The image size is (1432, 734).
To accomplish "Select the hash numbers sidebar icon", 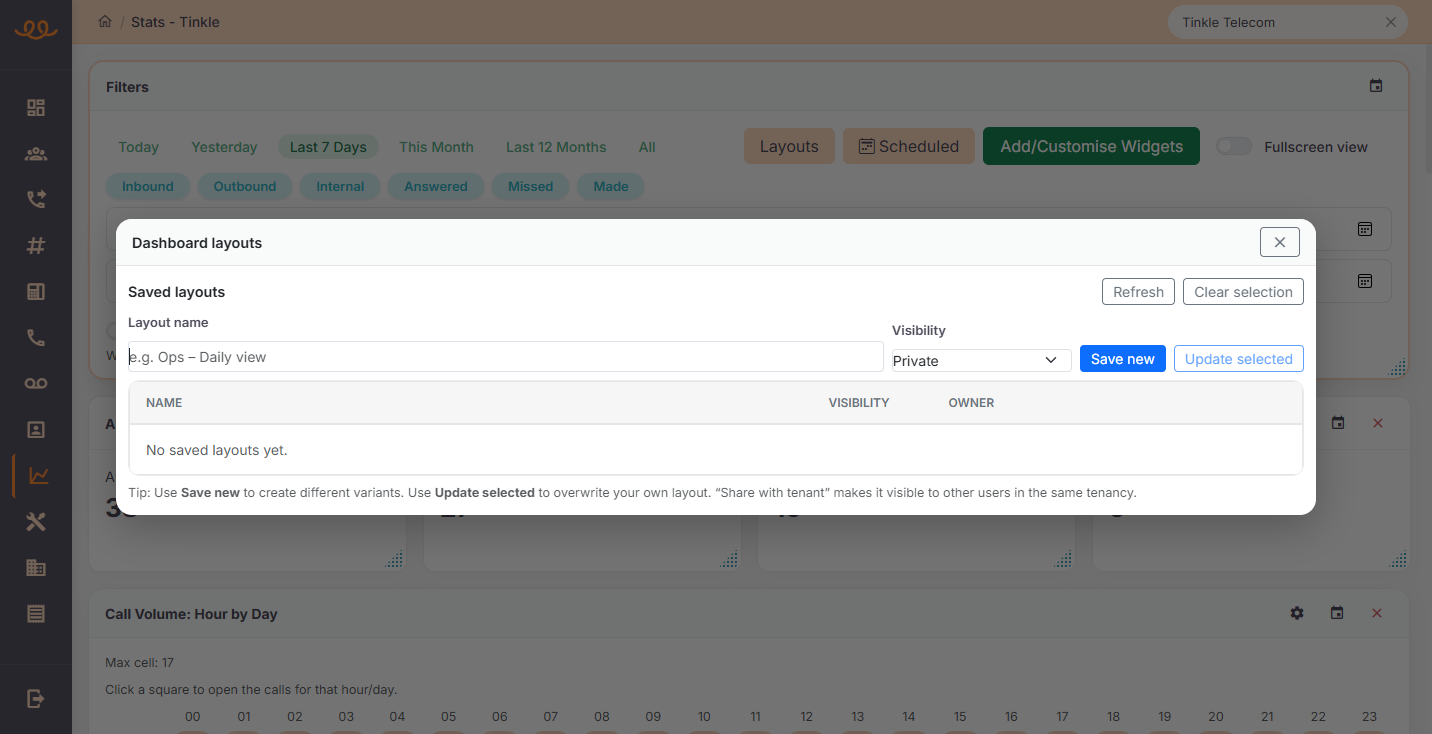I will [36, 246].
